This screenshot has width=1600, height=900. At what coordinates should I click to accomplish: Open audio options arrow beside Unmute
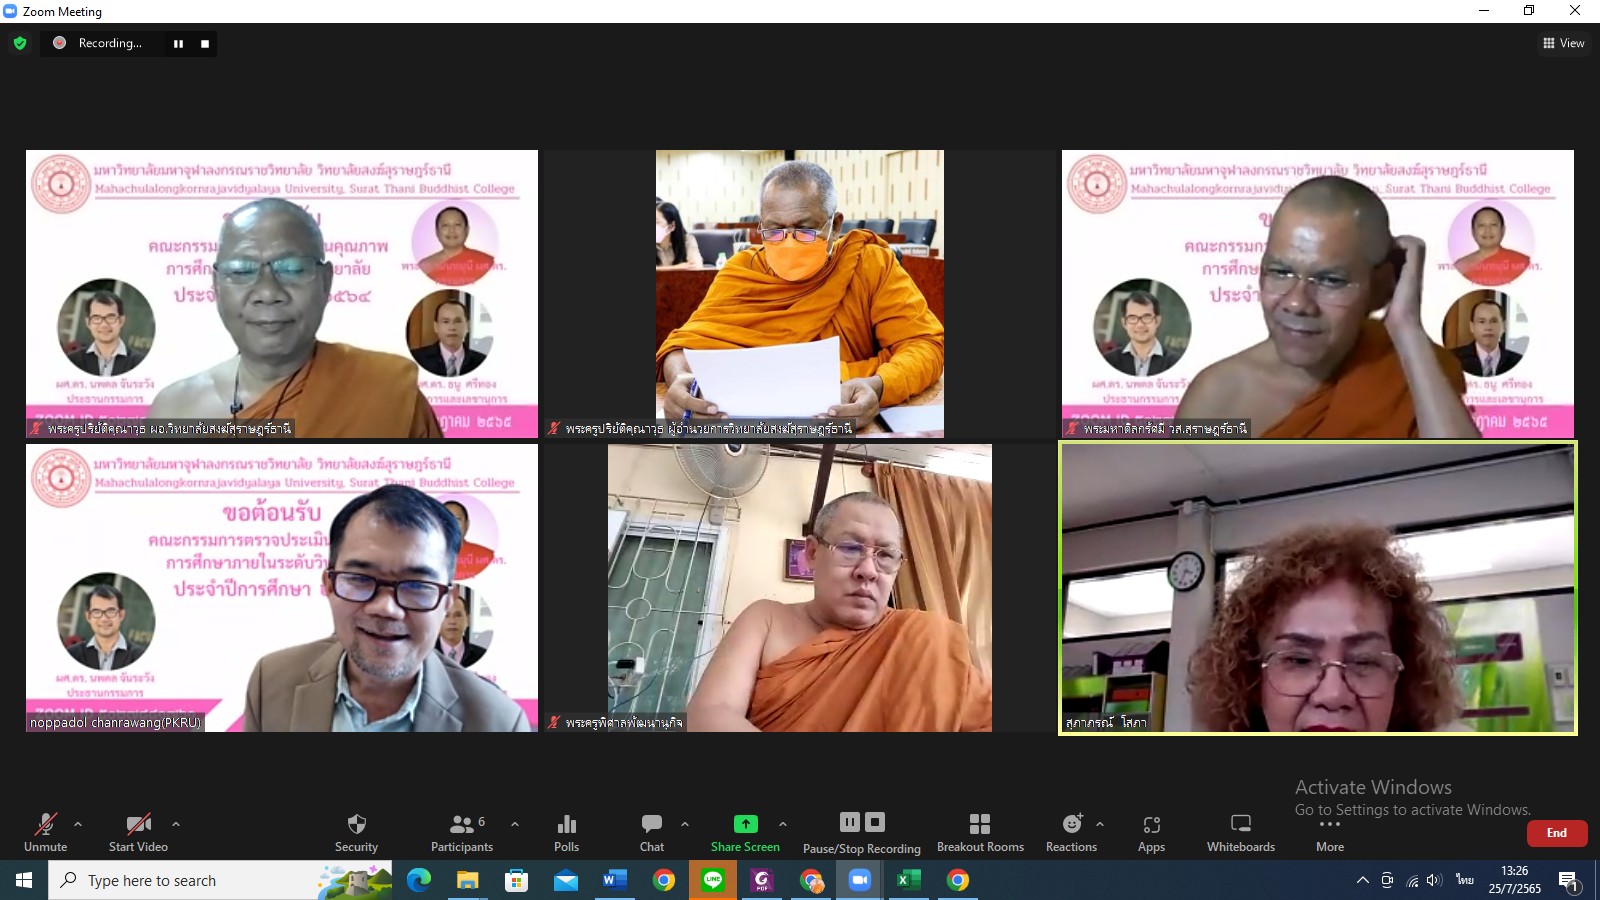[78, 824]
